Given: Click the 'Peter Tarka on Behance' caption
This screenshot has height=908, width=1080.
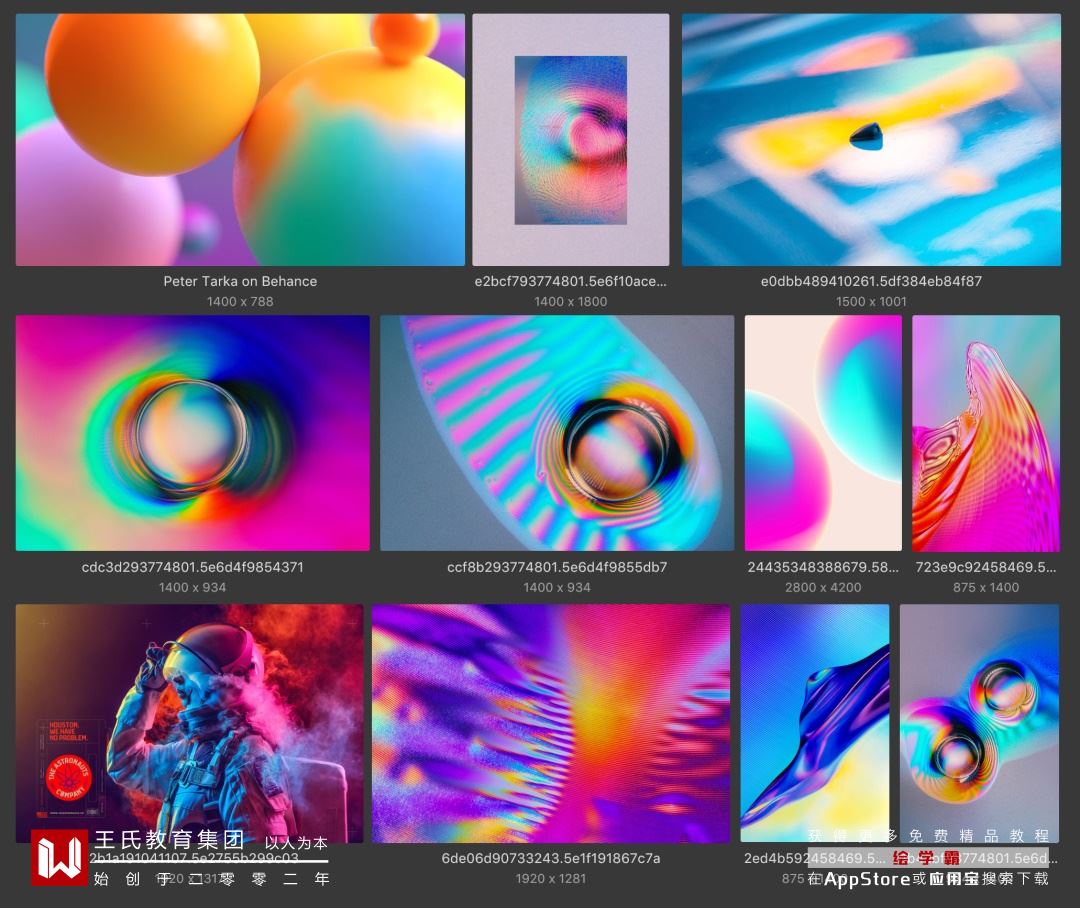Looking at the screenshot, I should click(240, 281).
